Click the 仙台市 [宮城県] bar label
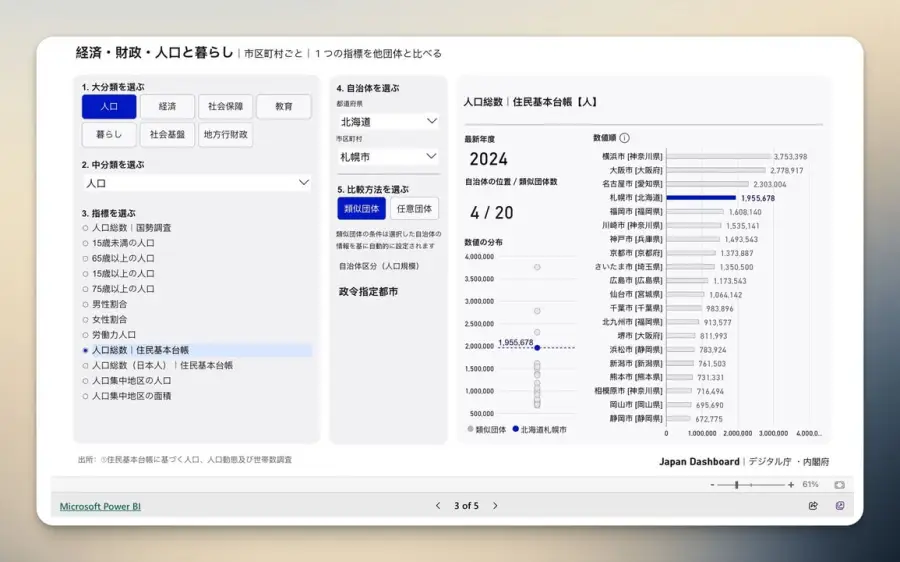Viewport: 900px width, 562px height. (636, 294)
